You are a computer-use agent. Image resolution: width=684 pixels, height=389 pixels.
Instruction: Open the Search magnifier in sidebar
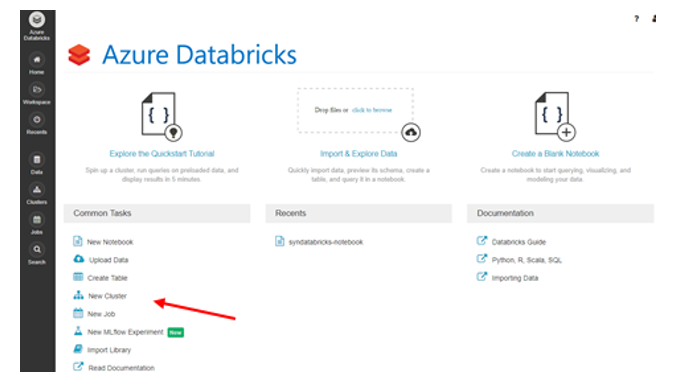37,249
